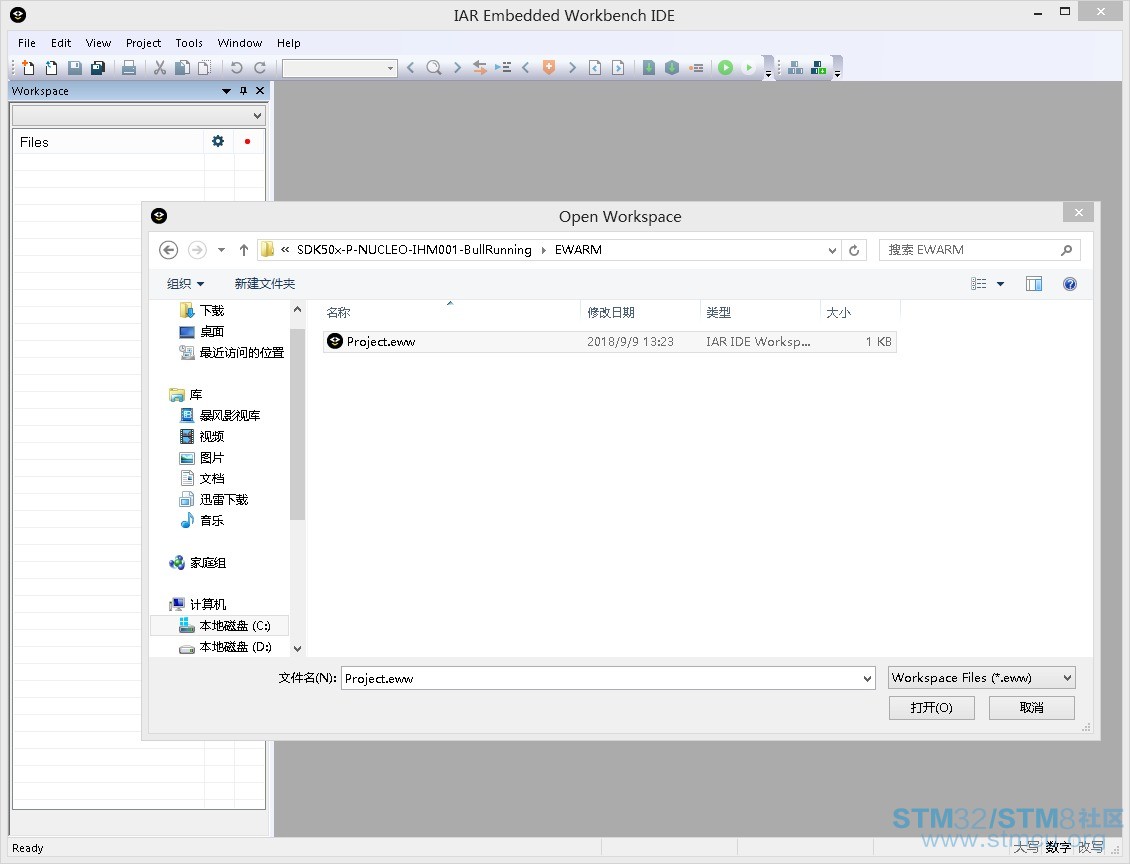1130x864 pixels.
Task: Click the Download and Debug green play icon
Action: (x=726, y=68)
